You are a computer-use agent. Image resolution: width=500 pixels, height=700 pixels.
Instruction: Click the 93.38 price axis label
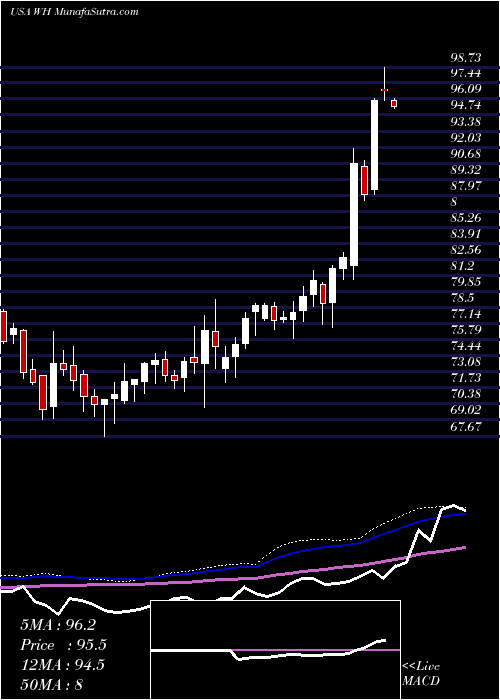click(x=465, y=121)
